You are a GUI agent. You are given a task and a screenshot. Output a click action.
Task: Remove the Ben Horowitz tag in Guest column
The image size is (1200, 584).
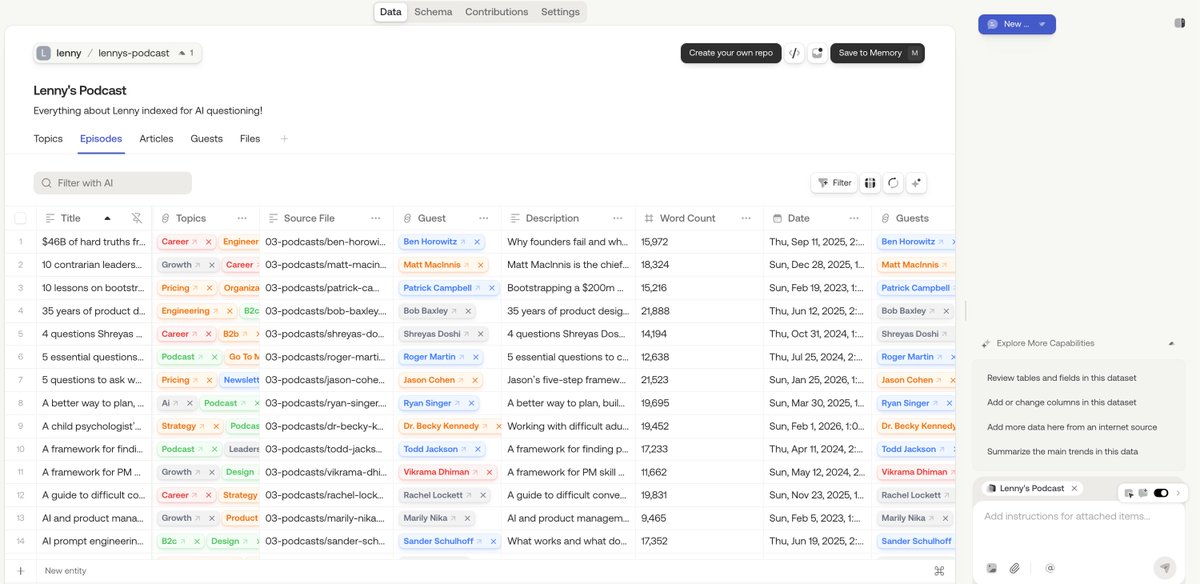point(477,242)
